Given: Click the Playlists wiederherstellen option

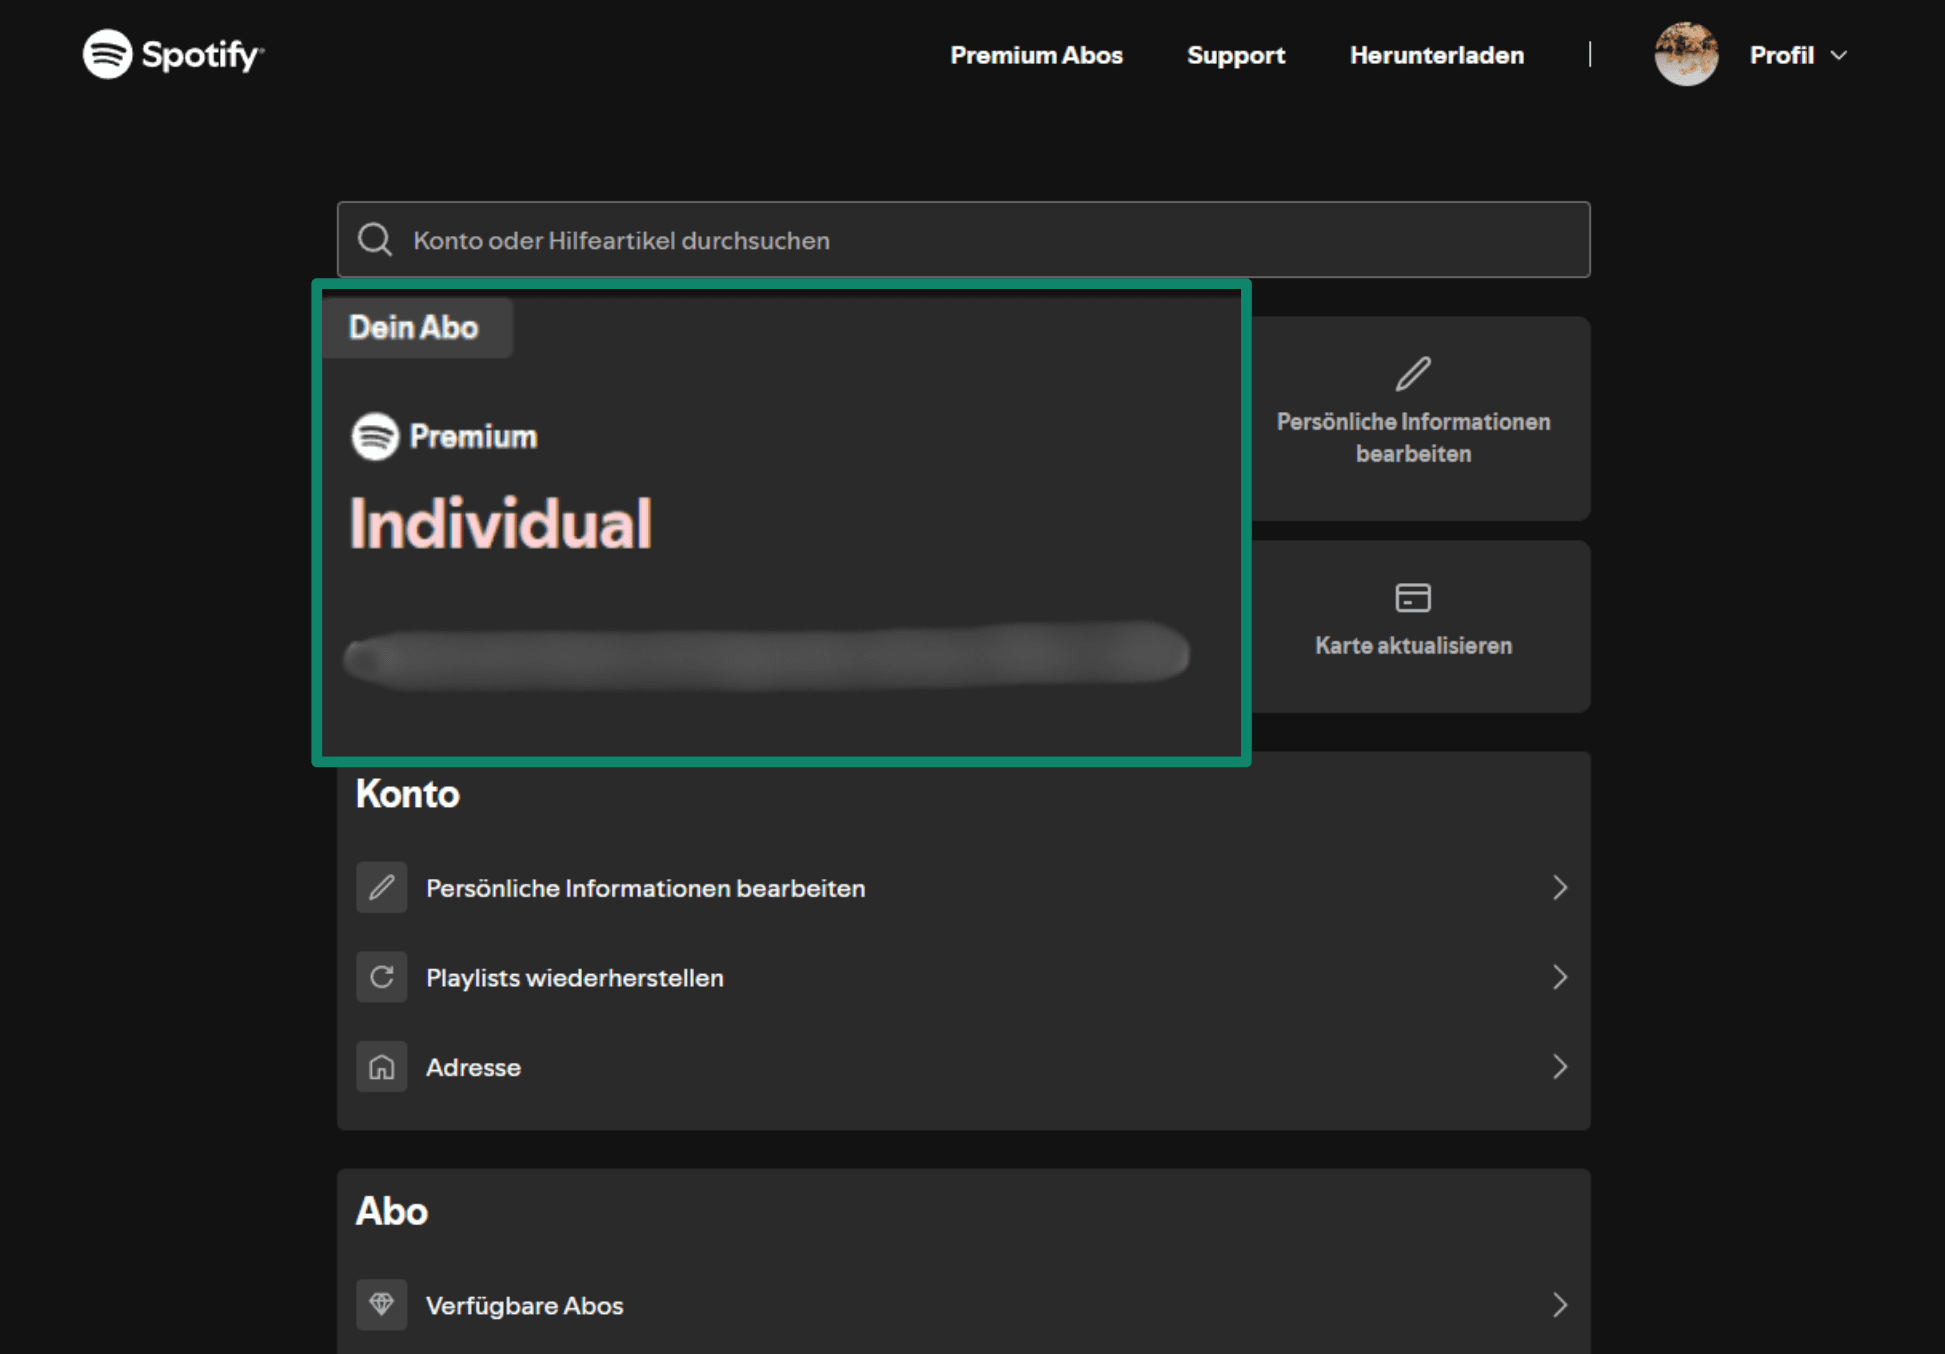Looking at the screenshot, I should pyautogui.click(x=575, y=977).
